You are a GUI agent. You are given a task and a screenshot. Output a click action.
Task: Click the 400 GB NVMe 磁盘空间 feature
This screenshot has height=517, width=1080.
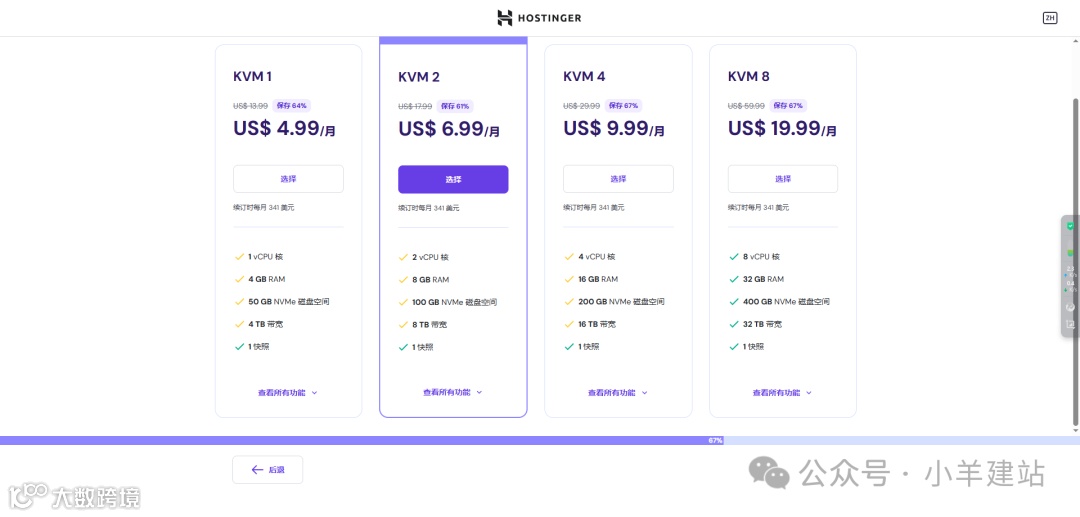coord(786,302)
